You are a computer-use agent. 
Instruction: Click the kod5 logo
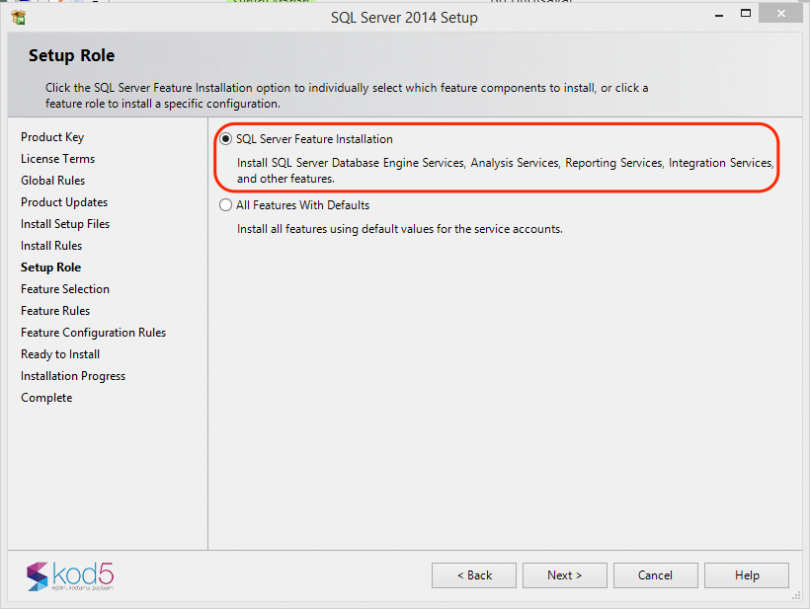(x=70, y=577)
